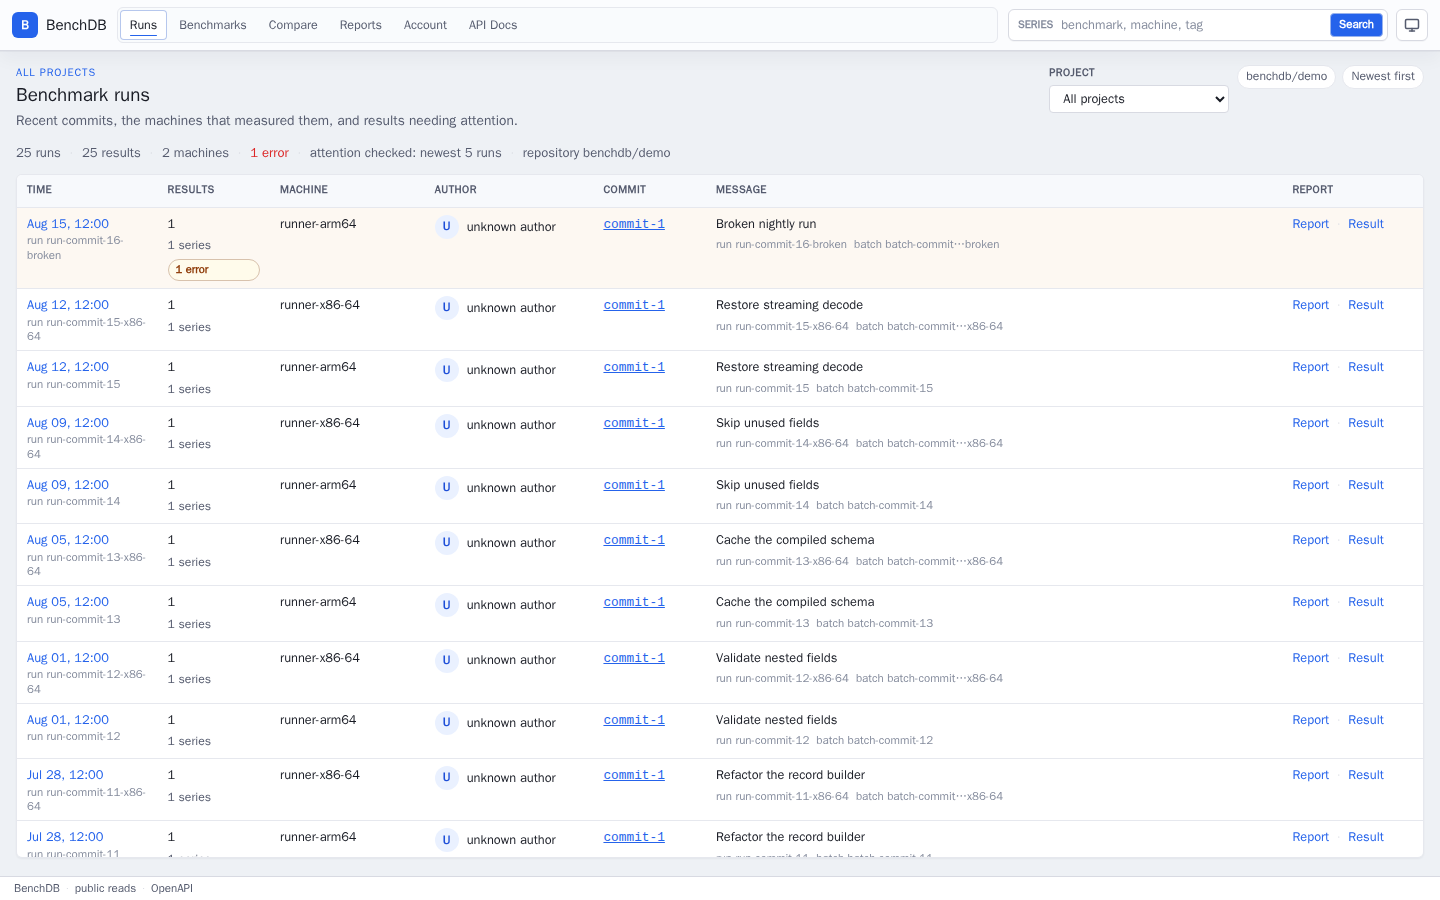1440x900 pixels.
Task: Open the Runs tab
Action: pos(143,25)
